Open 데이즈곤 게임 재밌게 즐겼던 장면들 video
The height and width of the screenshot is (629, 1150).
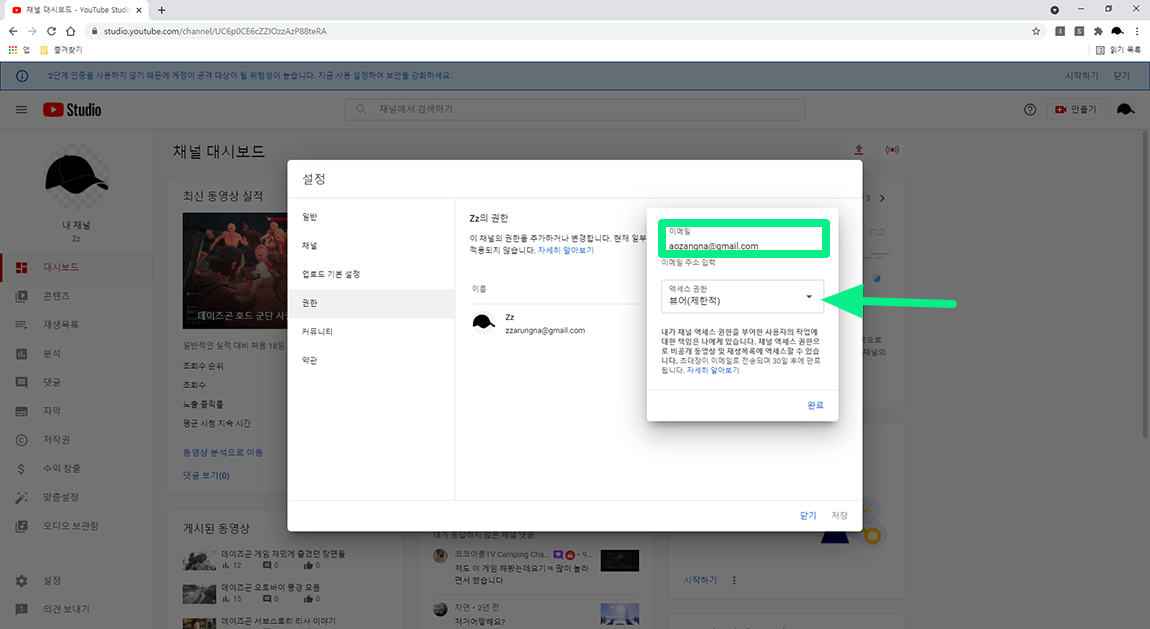point(283,554)
